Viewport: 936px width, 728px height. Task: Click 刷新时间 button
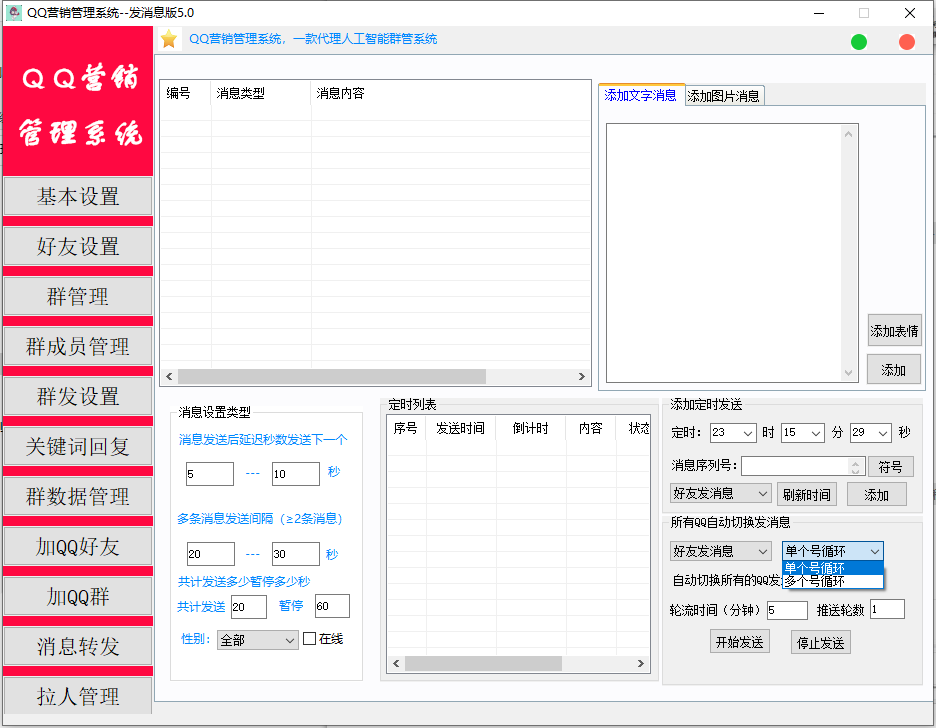pos(806,495)
